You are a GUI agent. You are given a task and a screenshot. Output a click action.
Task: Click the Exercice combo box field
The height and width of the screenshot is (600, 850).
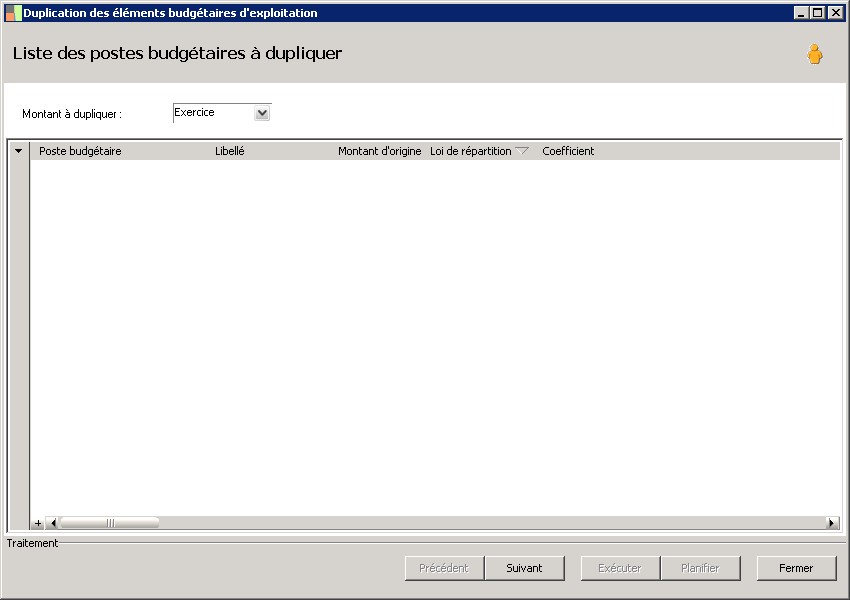click(x=222, y=113)
